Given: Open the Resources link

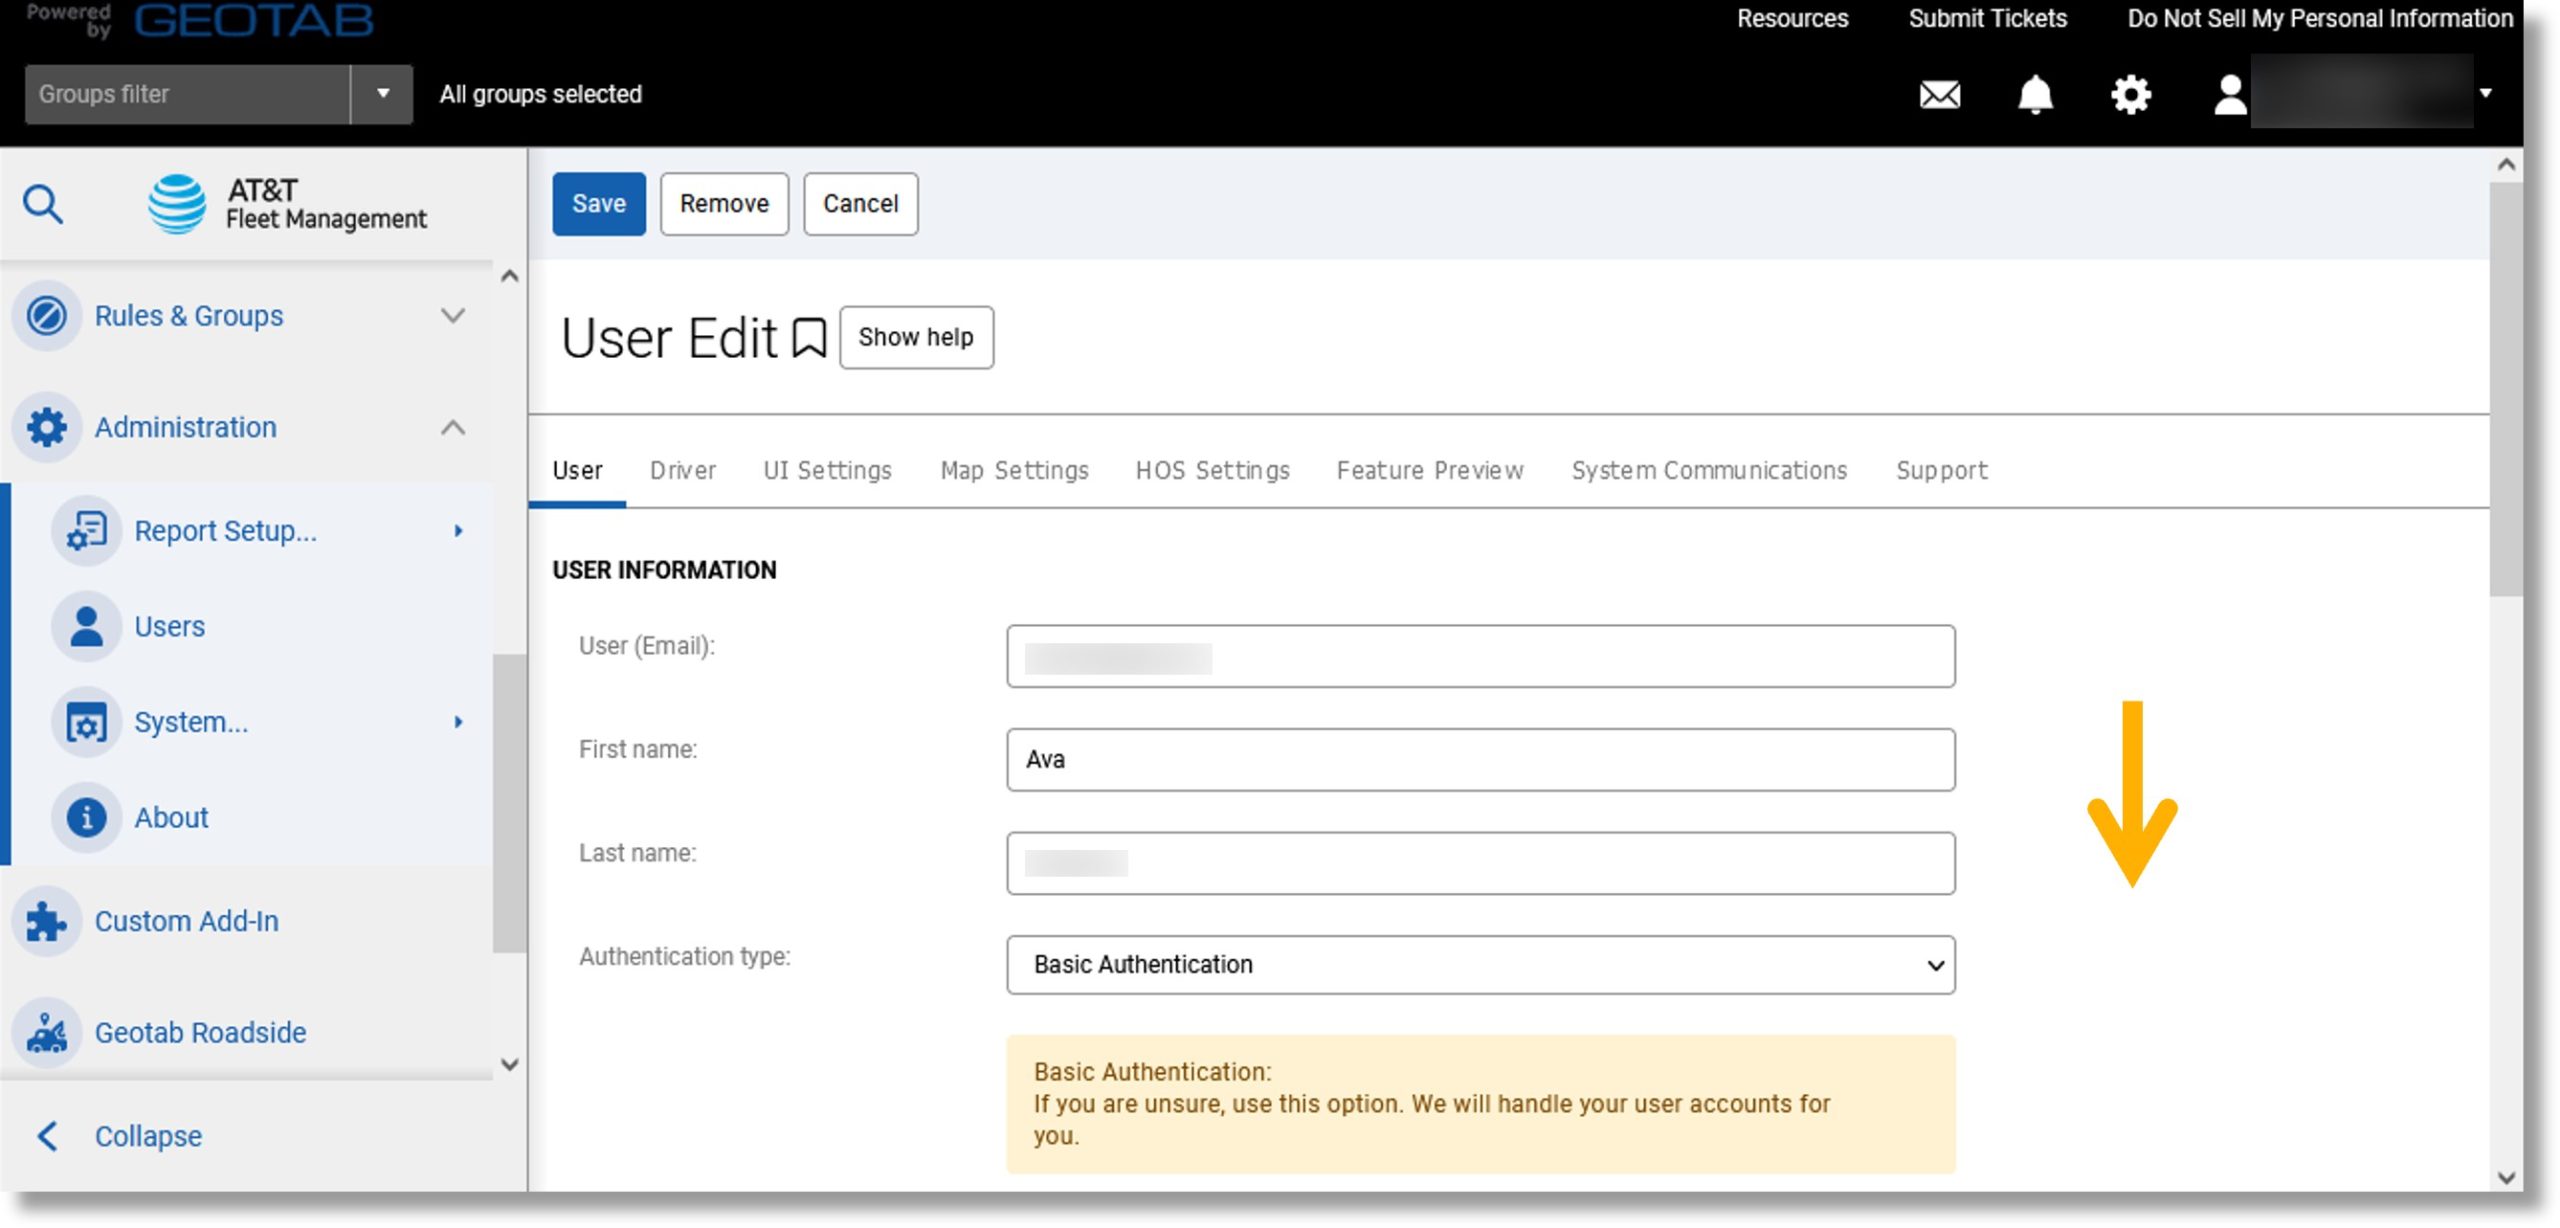Looking at the screenshot, I should [1792, 19].
